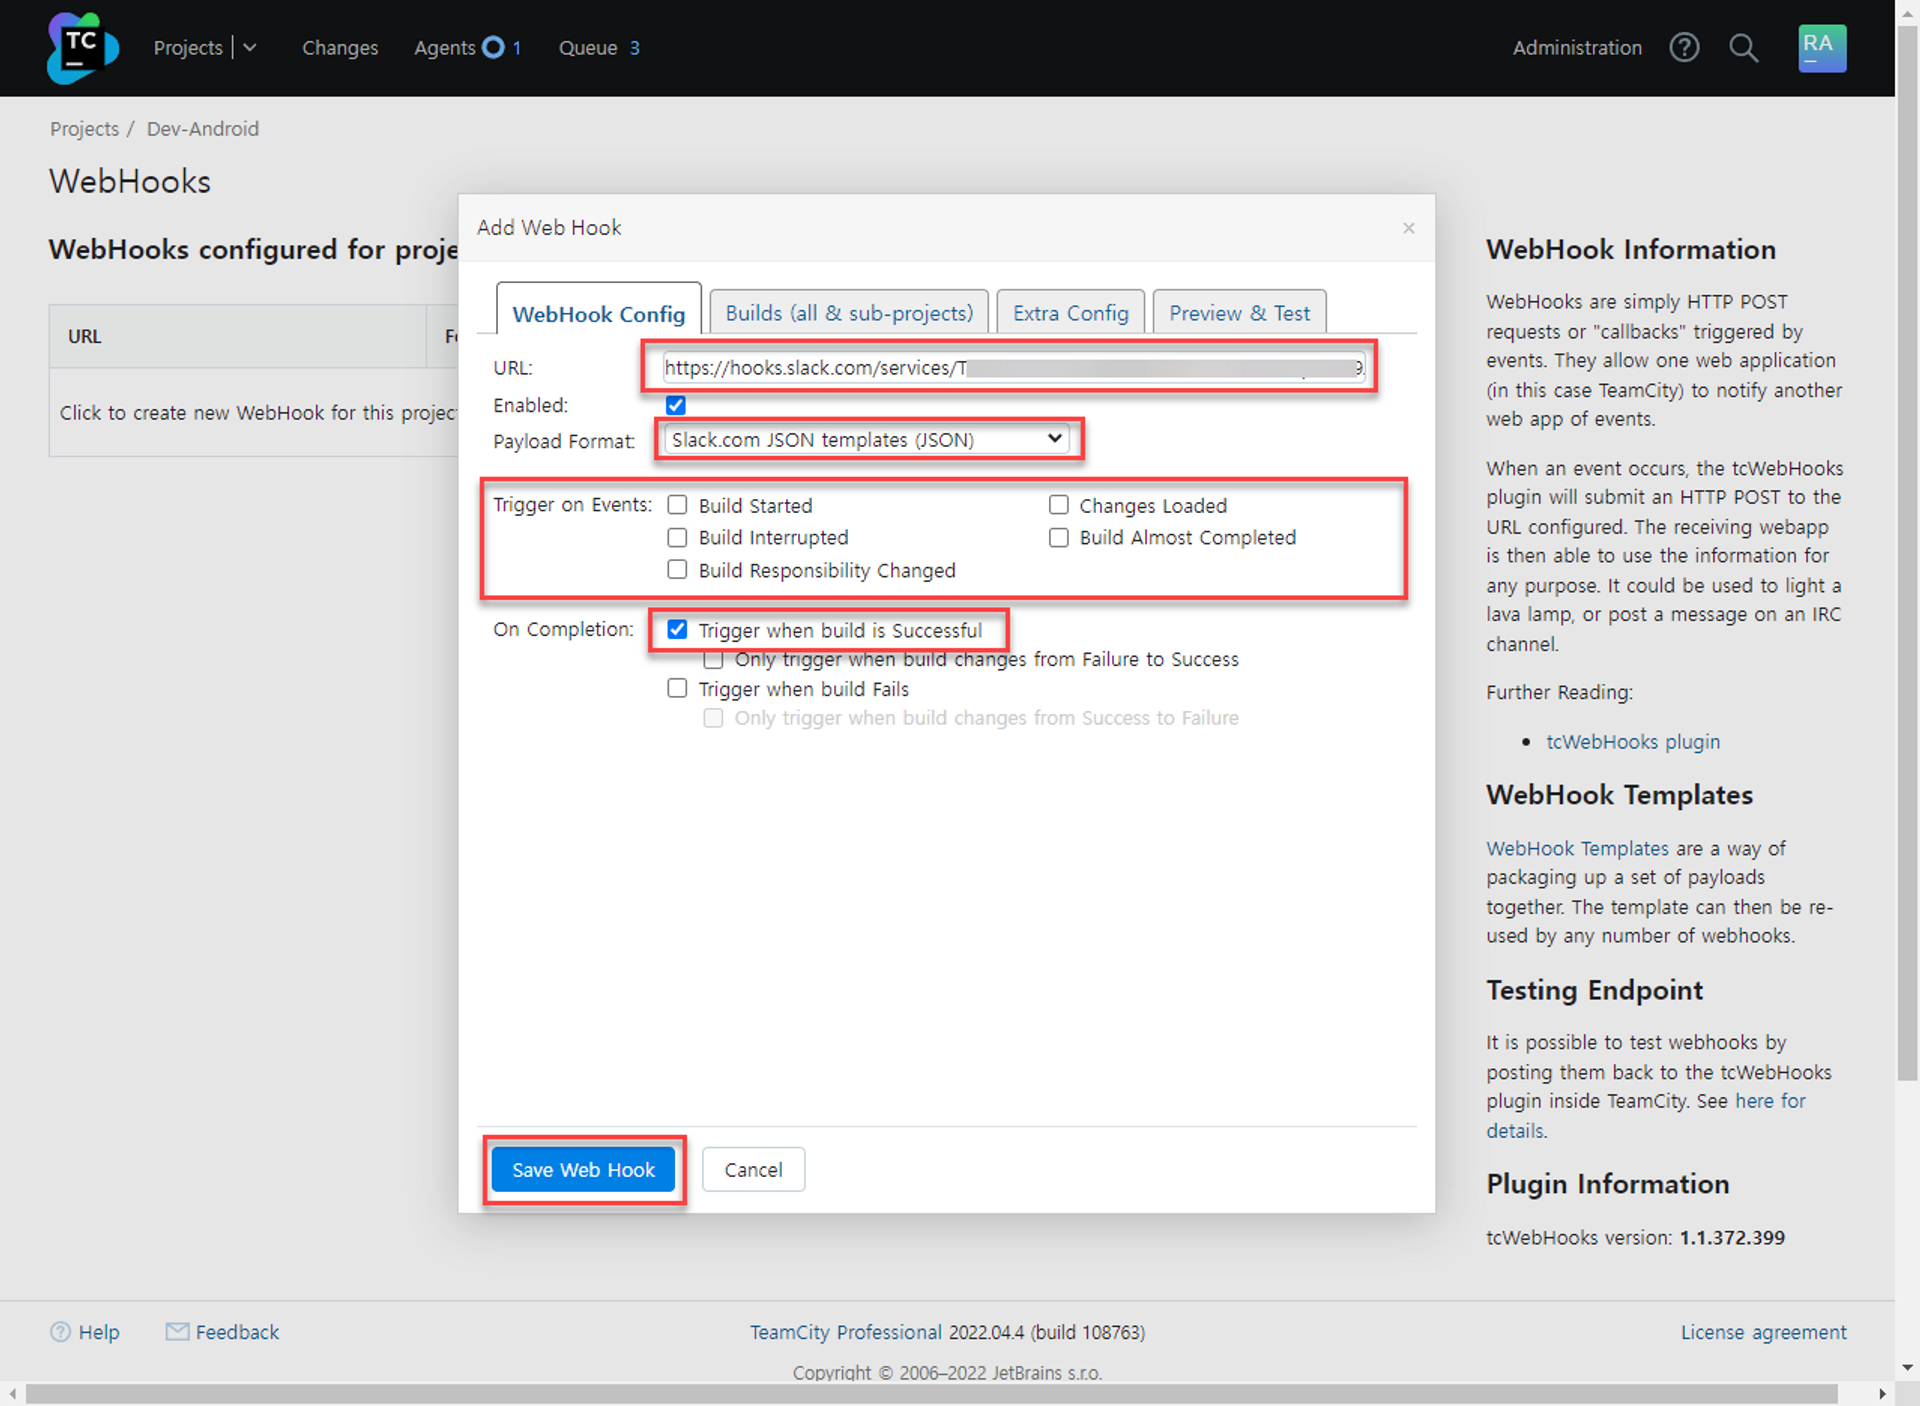Click the scroll right arrow at bottom

pos(1882,1393)
